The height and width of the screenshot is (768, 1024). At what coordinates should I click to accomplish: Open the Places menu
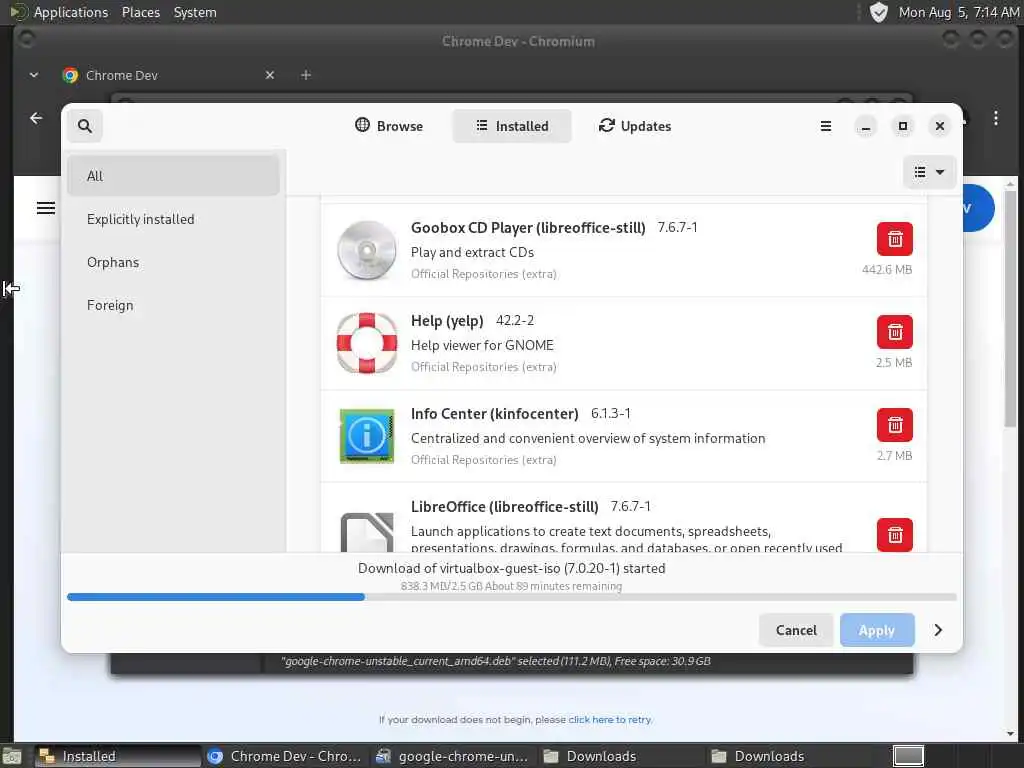140,12
